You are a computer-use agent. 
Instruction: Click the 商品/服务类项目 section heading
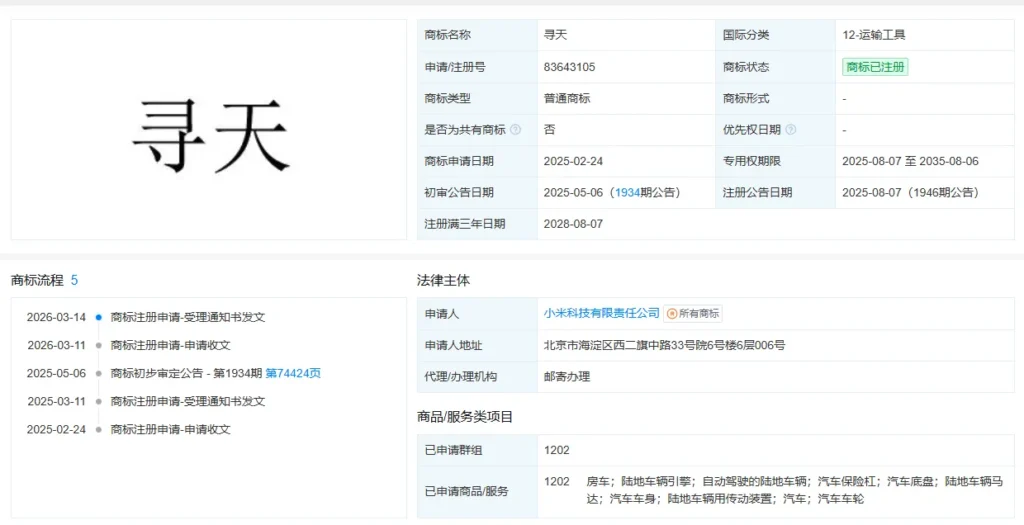click(x=465, y=417)
